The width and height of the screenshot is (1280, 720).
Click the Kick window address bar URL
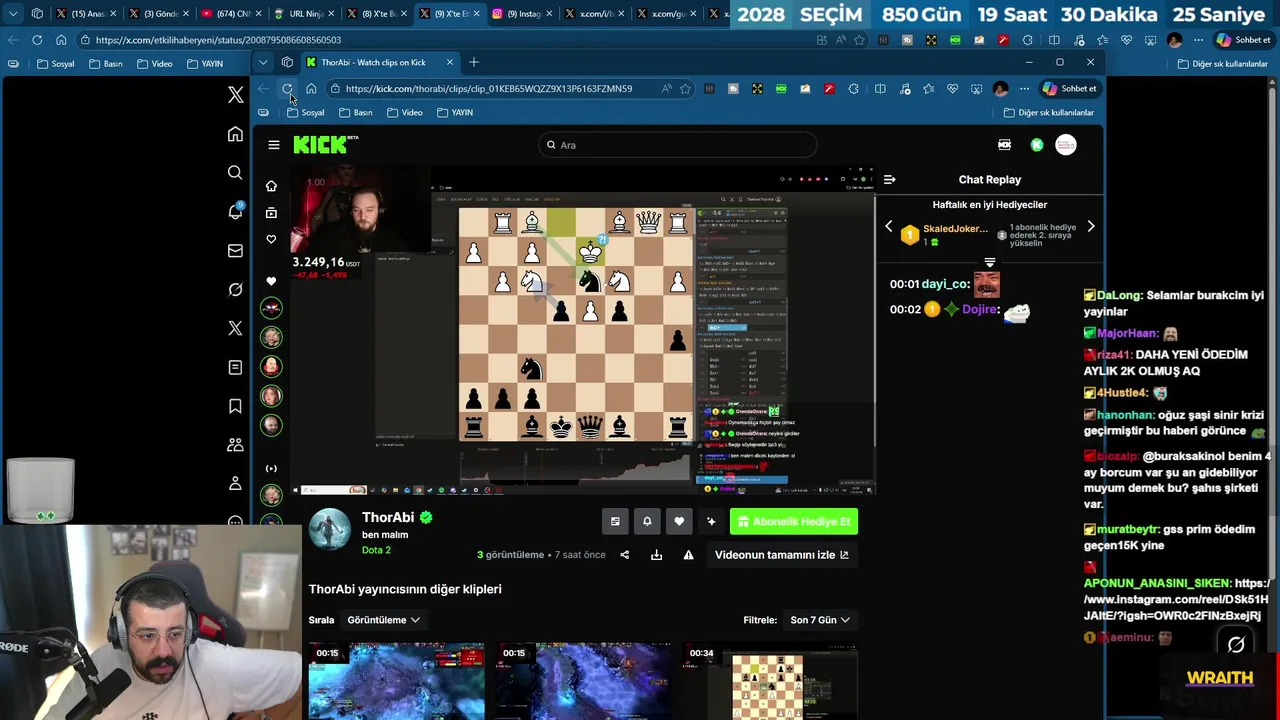click(x=489, y=89)
